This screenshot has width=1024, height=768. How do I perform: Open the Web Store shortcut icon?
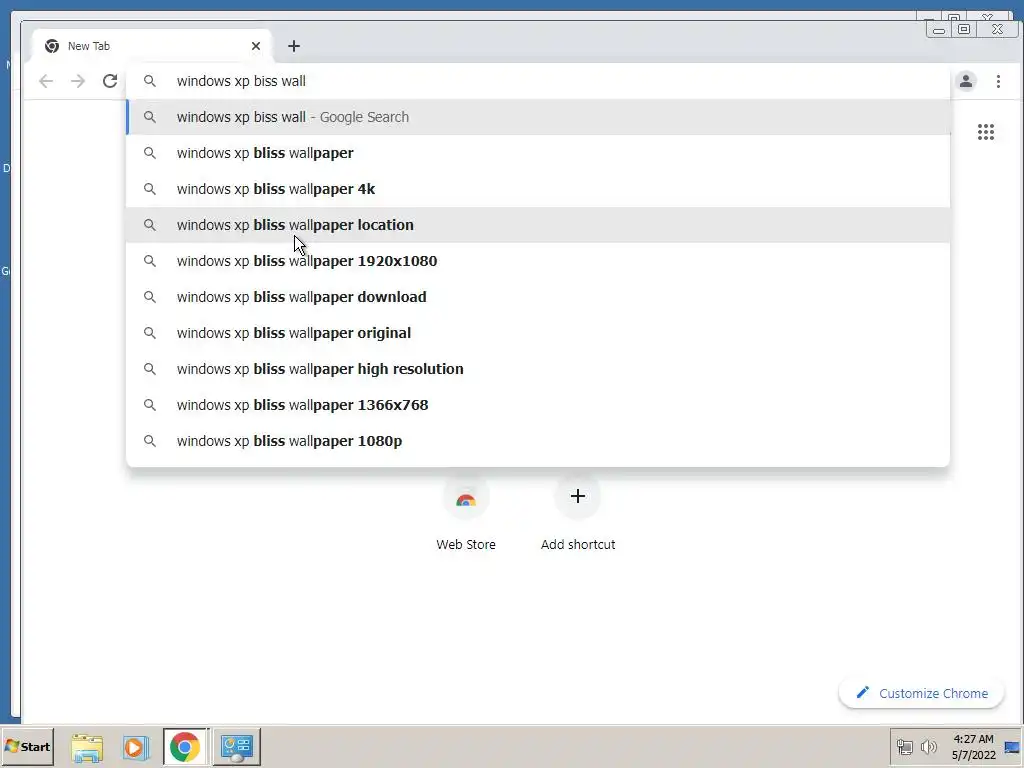click(x=466, y=498)
